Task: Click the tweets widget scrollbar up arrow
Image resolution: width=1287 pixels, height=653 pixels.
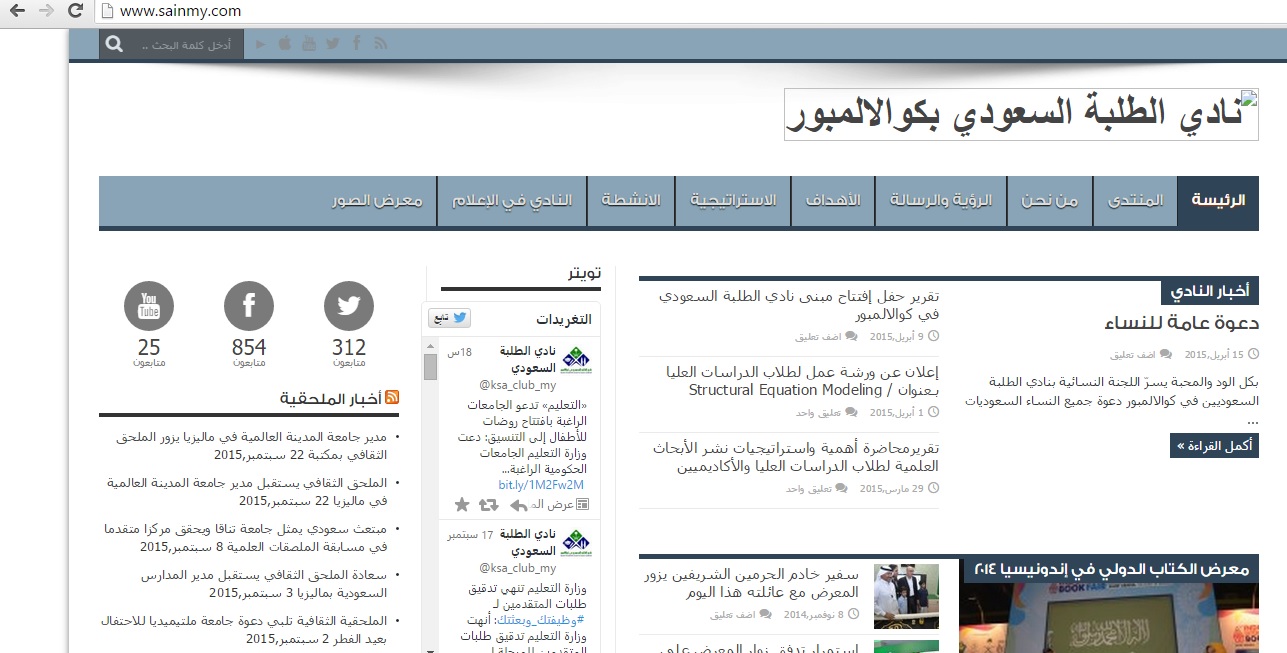Action: [431, 345]
